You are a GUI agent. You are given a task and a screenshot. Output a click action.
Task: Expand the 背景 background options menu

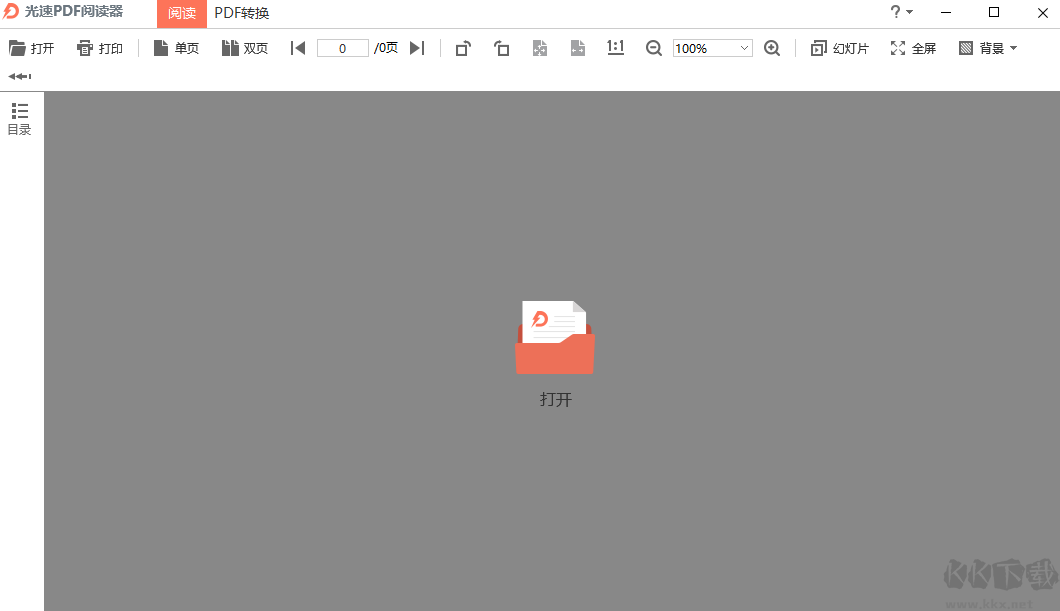[986, 47]
